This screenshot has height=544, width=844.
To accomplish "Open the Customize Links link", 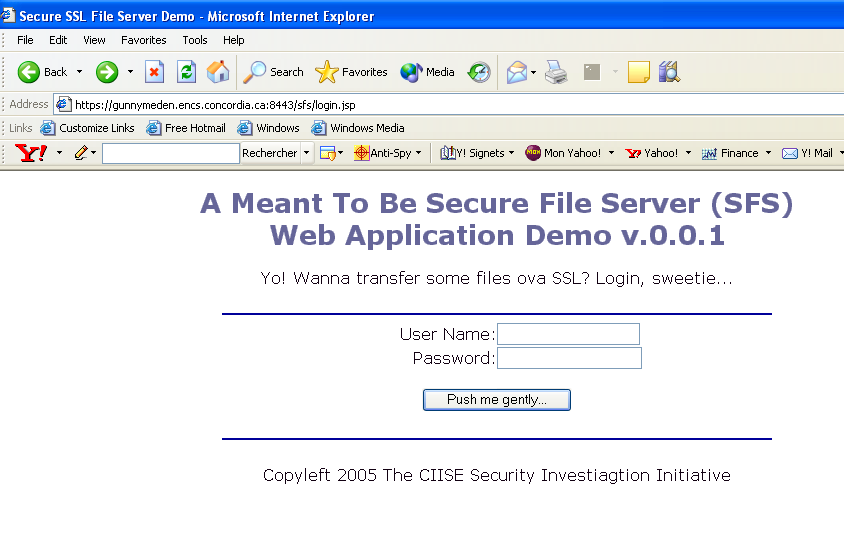I will point(87,128).
